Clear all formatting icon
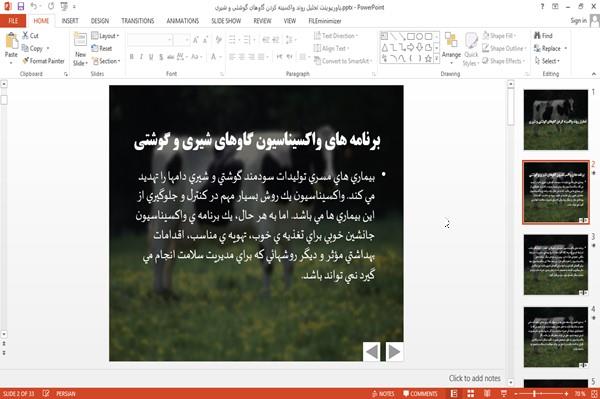 219,40
